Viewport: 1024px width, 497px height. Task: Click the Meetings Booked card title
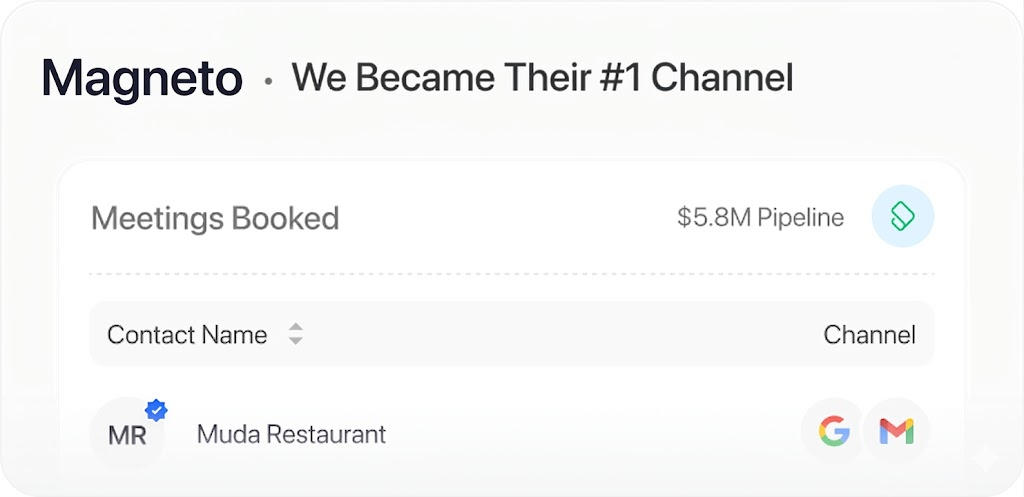[215, 218]
